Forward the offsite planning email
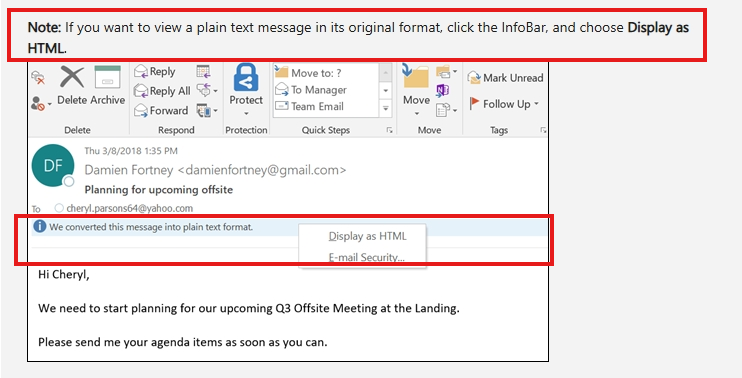 (161, 111)
